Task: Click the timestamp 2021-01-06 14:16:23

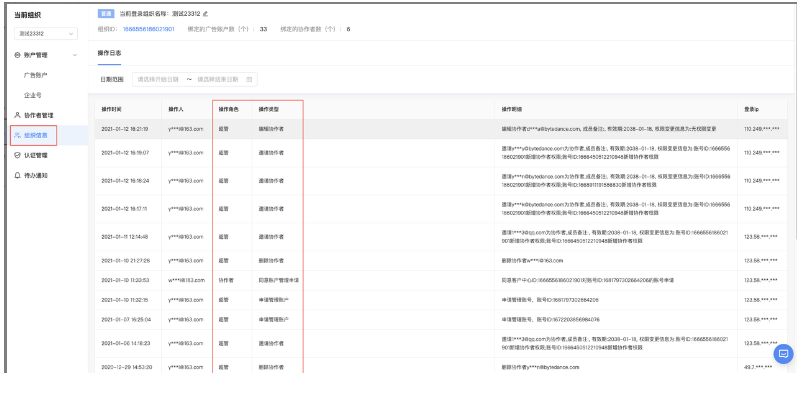Action: coord(125,343)
